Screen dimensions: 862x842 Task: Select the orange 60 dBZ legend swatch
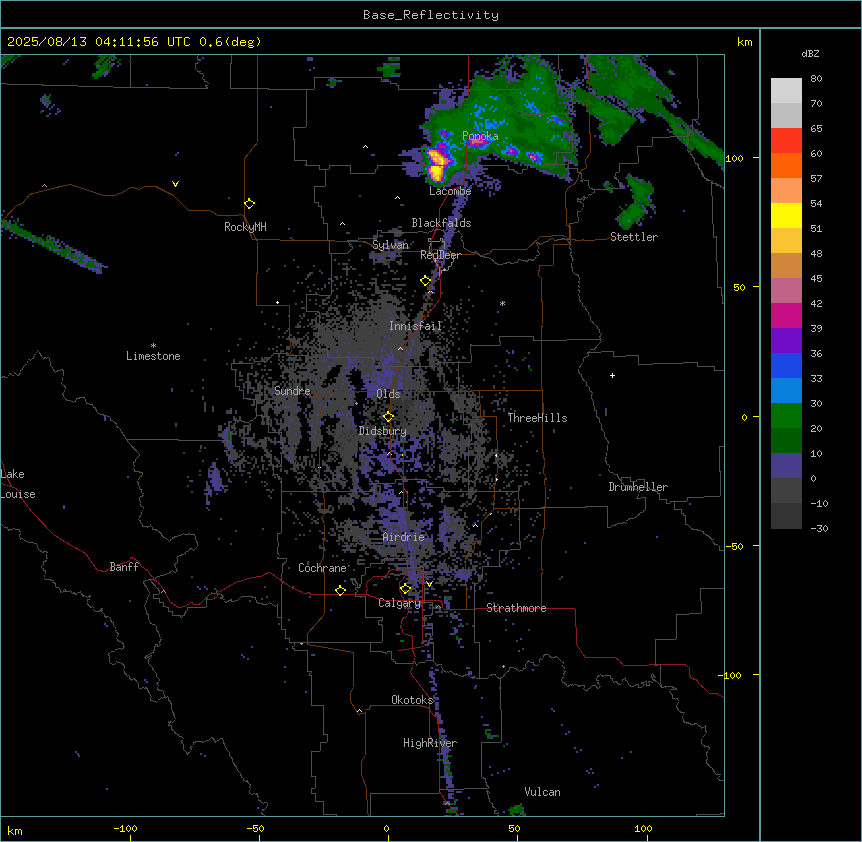point(786,165)
